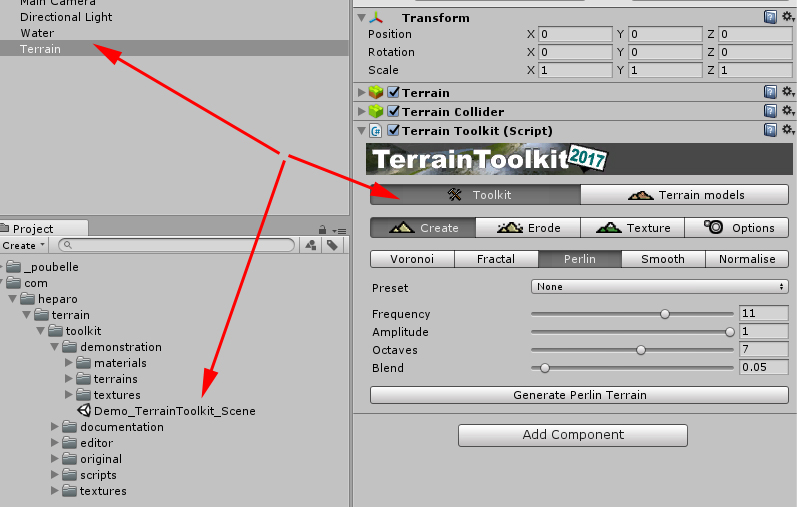Image resolution: width=797 pixels, height=507 pixels.
Task: Click the _poubelle folder icon
Action: (14, 266)
